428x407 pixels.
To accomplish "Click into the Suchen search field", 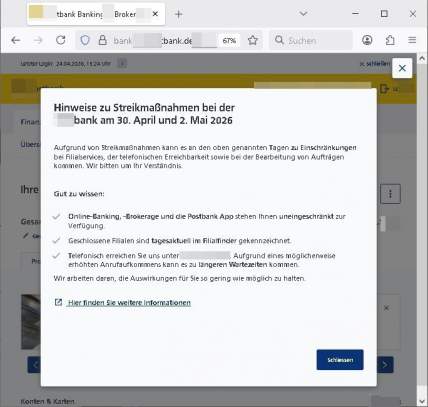I will (311, 40).
